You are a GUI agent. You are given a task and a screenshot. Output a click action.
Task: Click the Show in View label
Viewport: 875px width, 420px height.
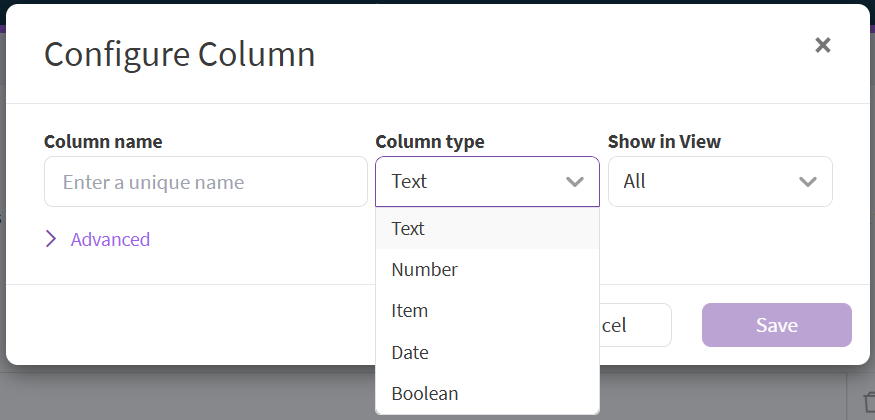[x=664, y=142]
